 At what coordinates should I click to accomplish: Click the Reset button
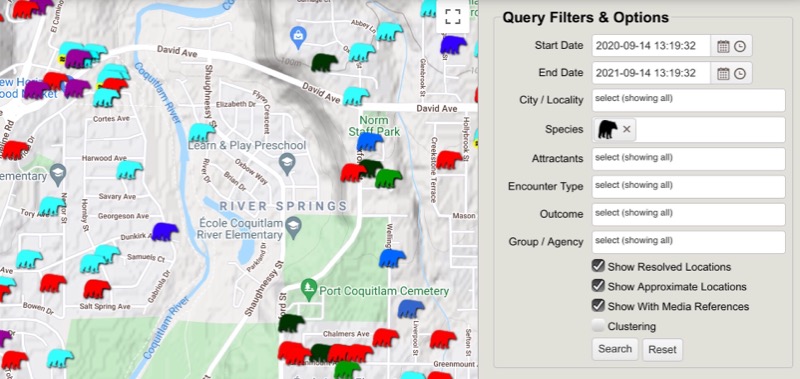pyautogui.click(x=662, y=350)
